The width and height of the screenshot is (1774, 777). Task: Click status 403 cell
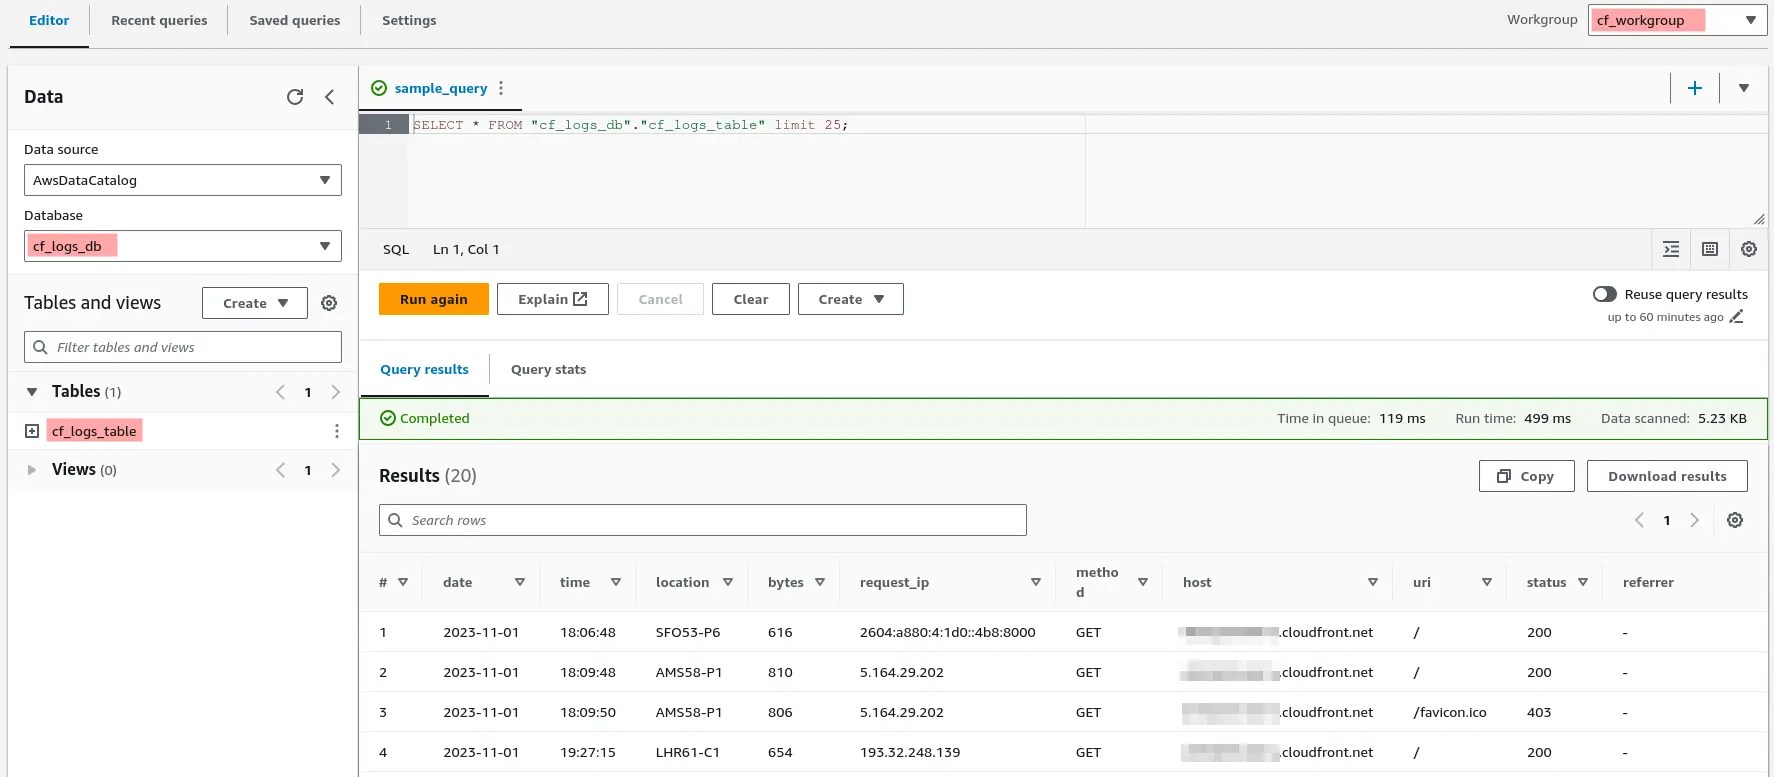pyautogui.click(x=1539, y=712)
